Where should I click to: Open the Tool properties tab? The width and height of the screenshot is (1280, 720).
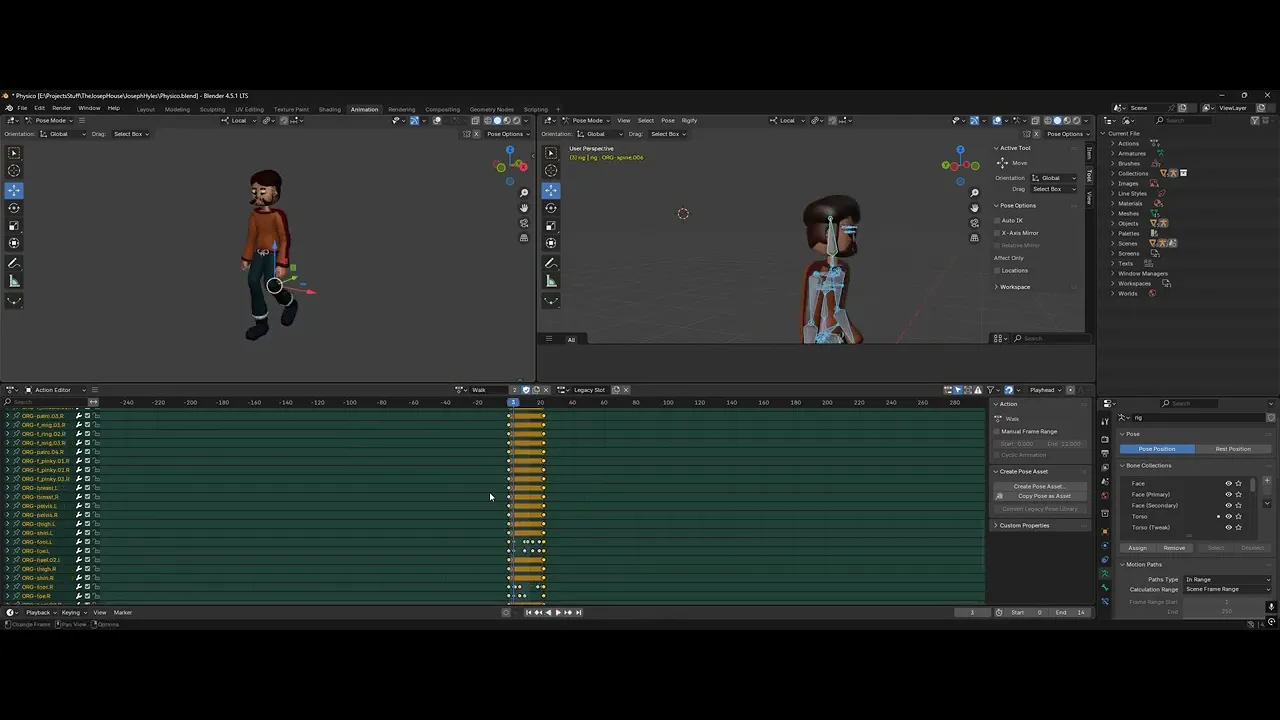(1105, 422)
